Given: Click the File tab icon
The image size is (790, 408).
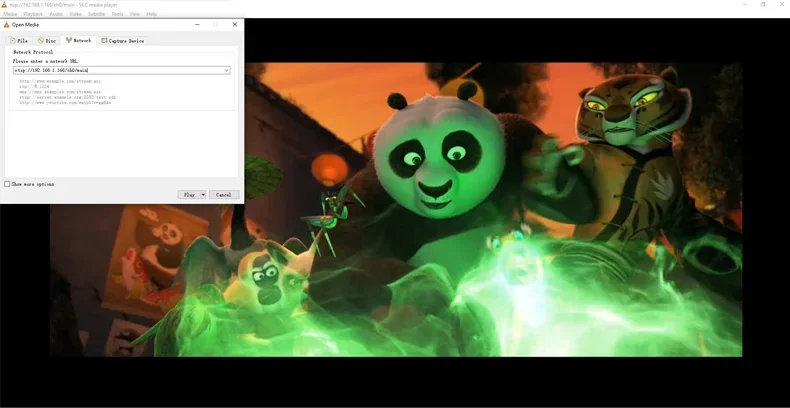Looking at the screenshot, I should click(x=12, y=41).
